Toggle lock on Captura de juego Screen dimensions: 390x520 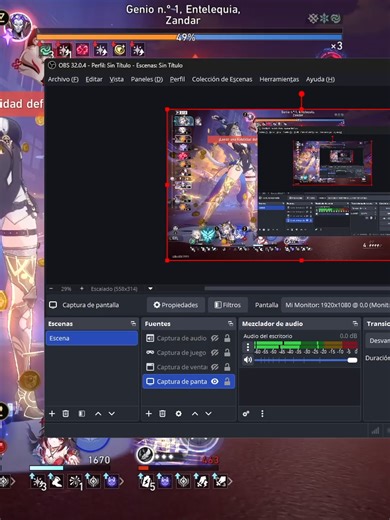227,353
